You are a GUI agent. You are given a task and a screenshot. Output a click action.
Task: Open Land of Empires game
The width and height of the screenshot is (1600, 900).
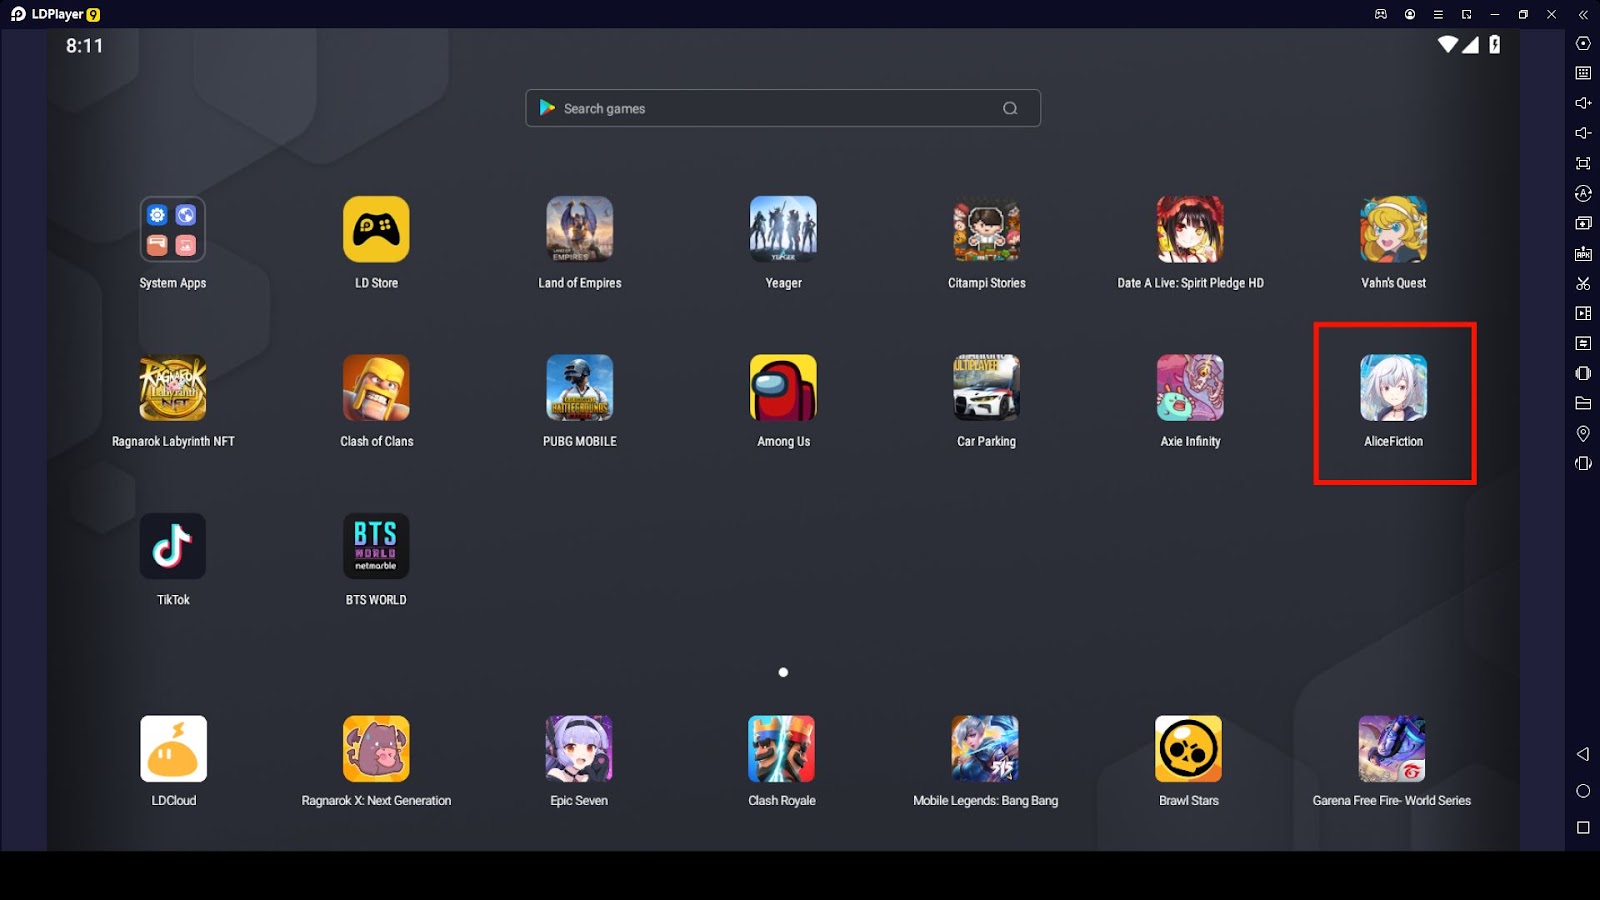580,229
